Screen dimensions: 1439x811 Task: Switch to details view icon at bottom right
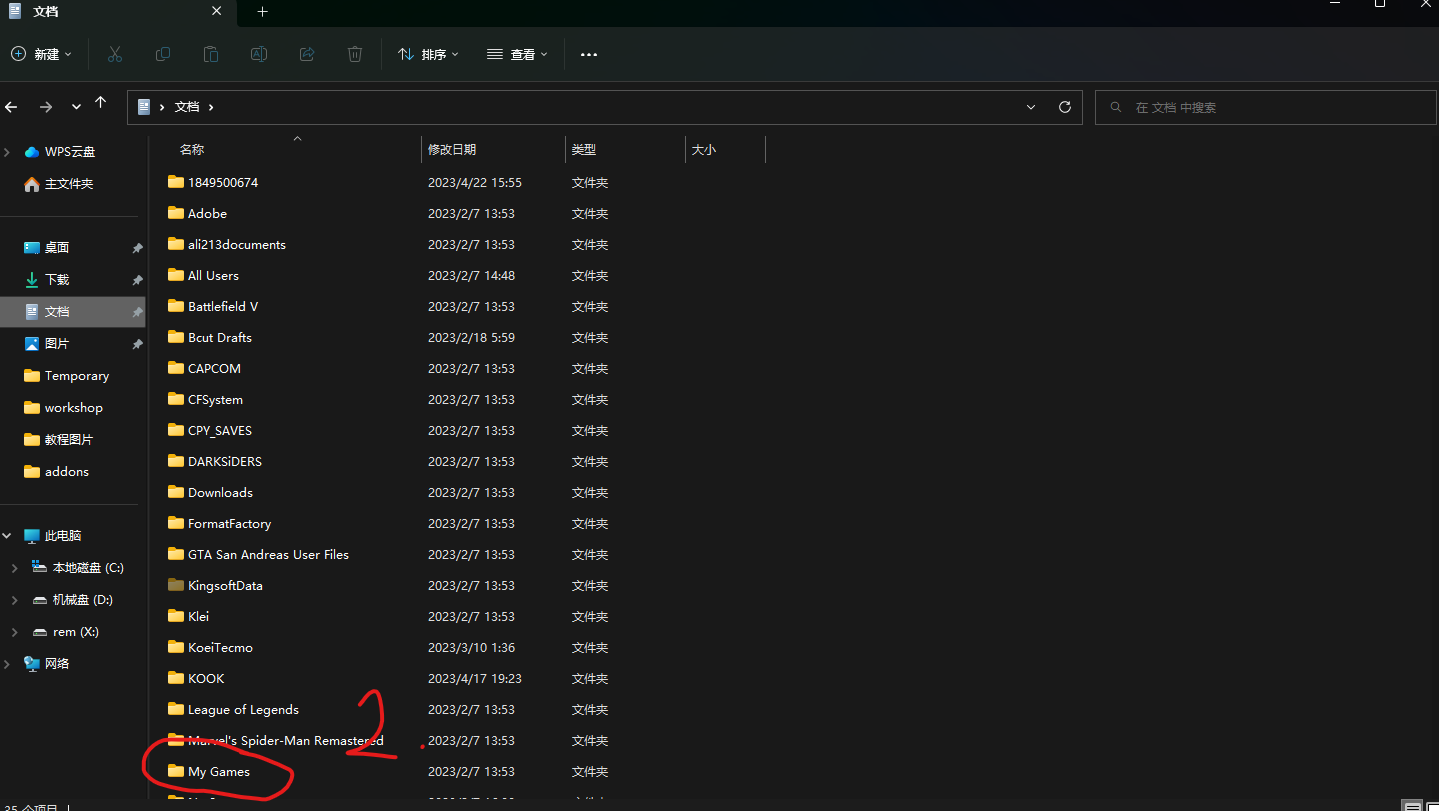[1411, 806]
